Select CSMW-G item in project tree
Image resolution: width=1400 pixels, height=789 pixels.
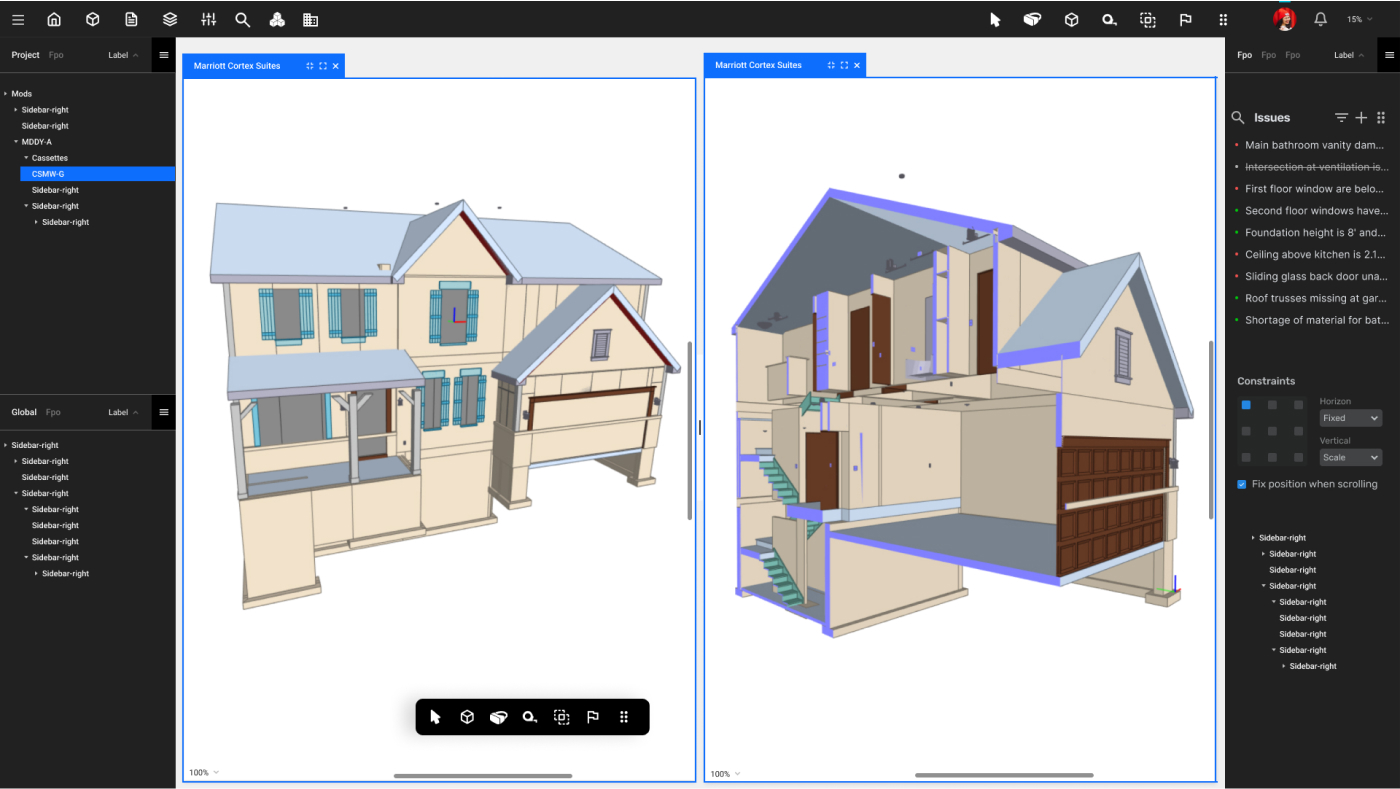coord(48,174)
